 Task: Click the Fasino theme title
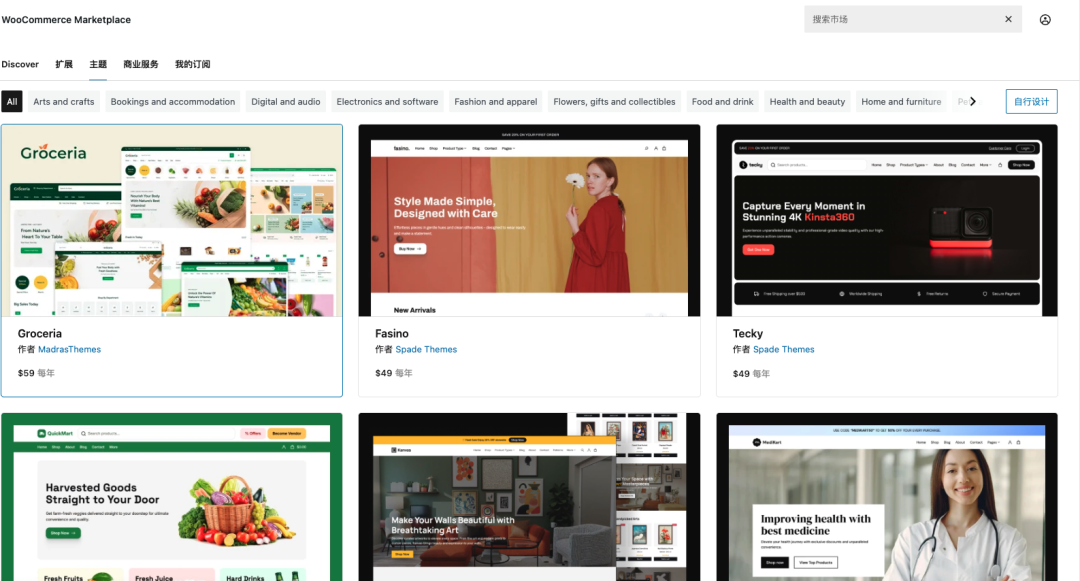tap(392, 333)
